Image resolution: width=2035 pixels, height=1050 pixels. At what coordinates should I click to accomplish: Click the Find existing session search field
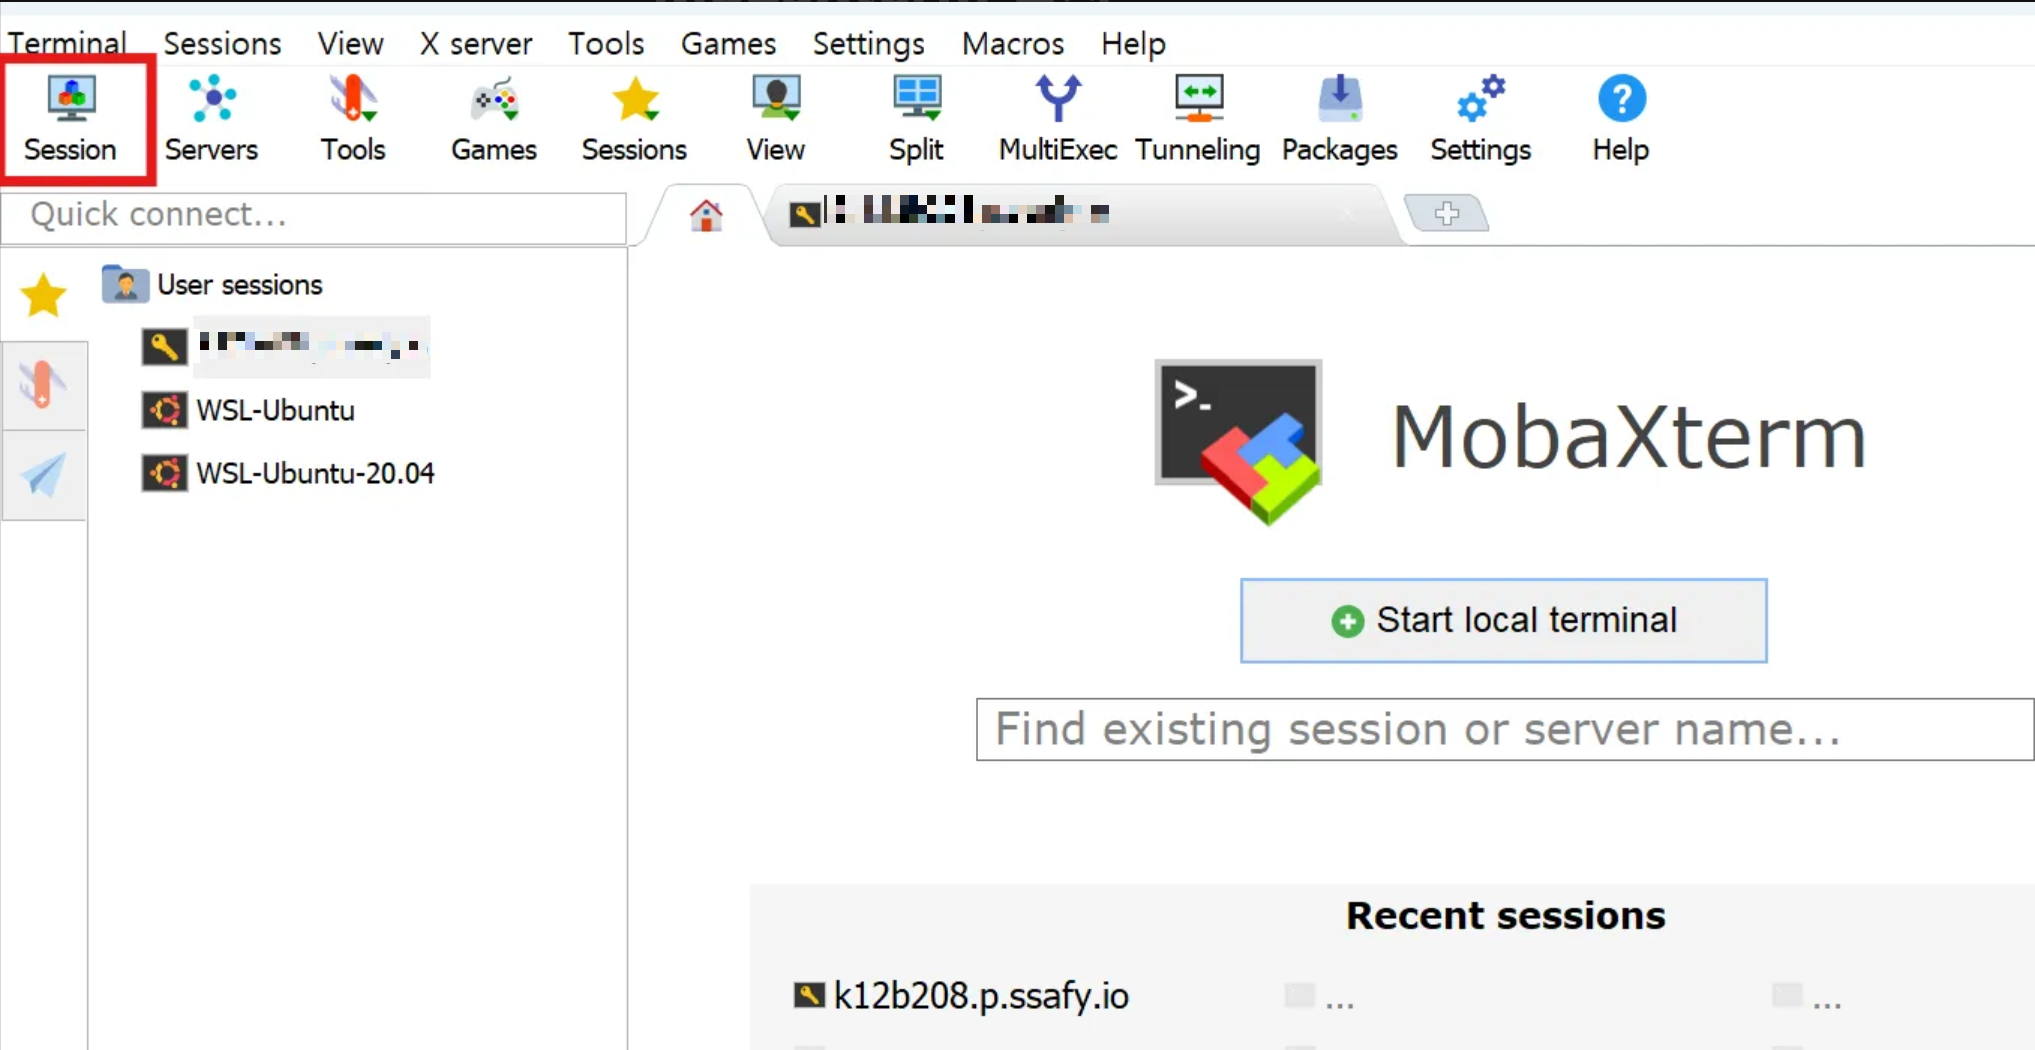(1505, 729)
